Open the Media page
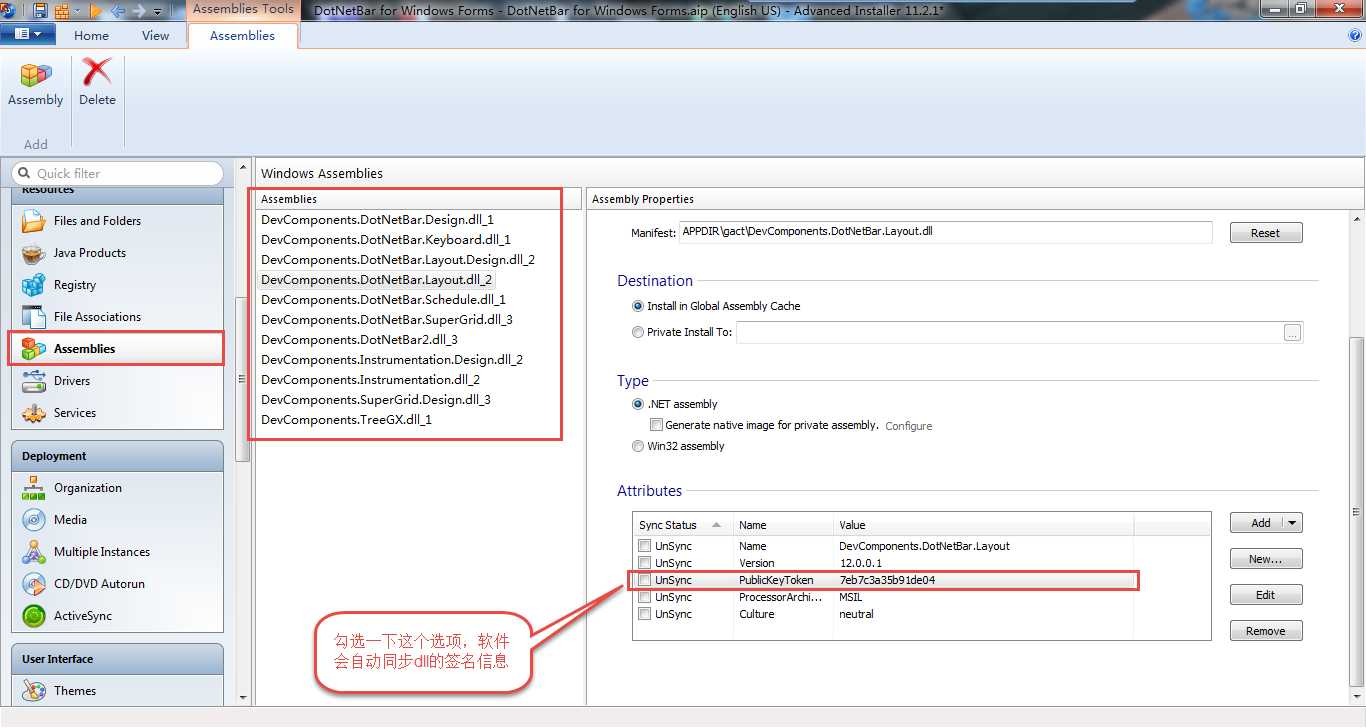This screenshot has width=1366, height=728. [x=117, y=520]
